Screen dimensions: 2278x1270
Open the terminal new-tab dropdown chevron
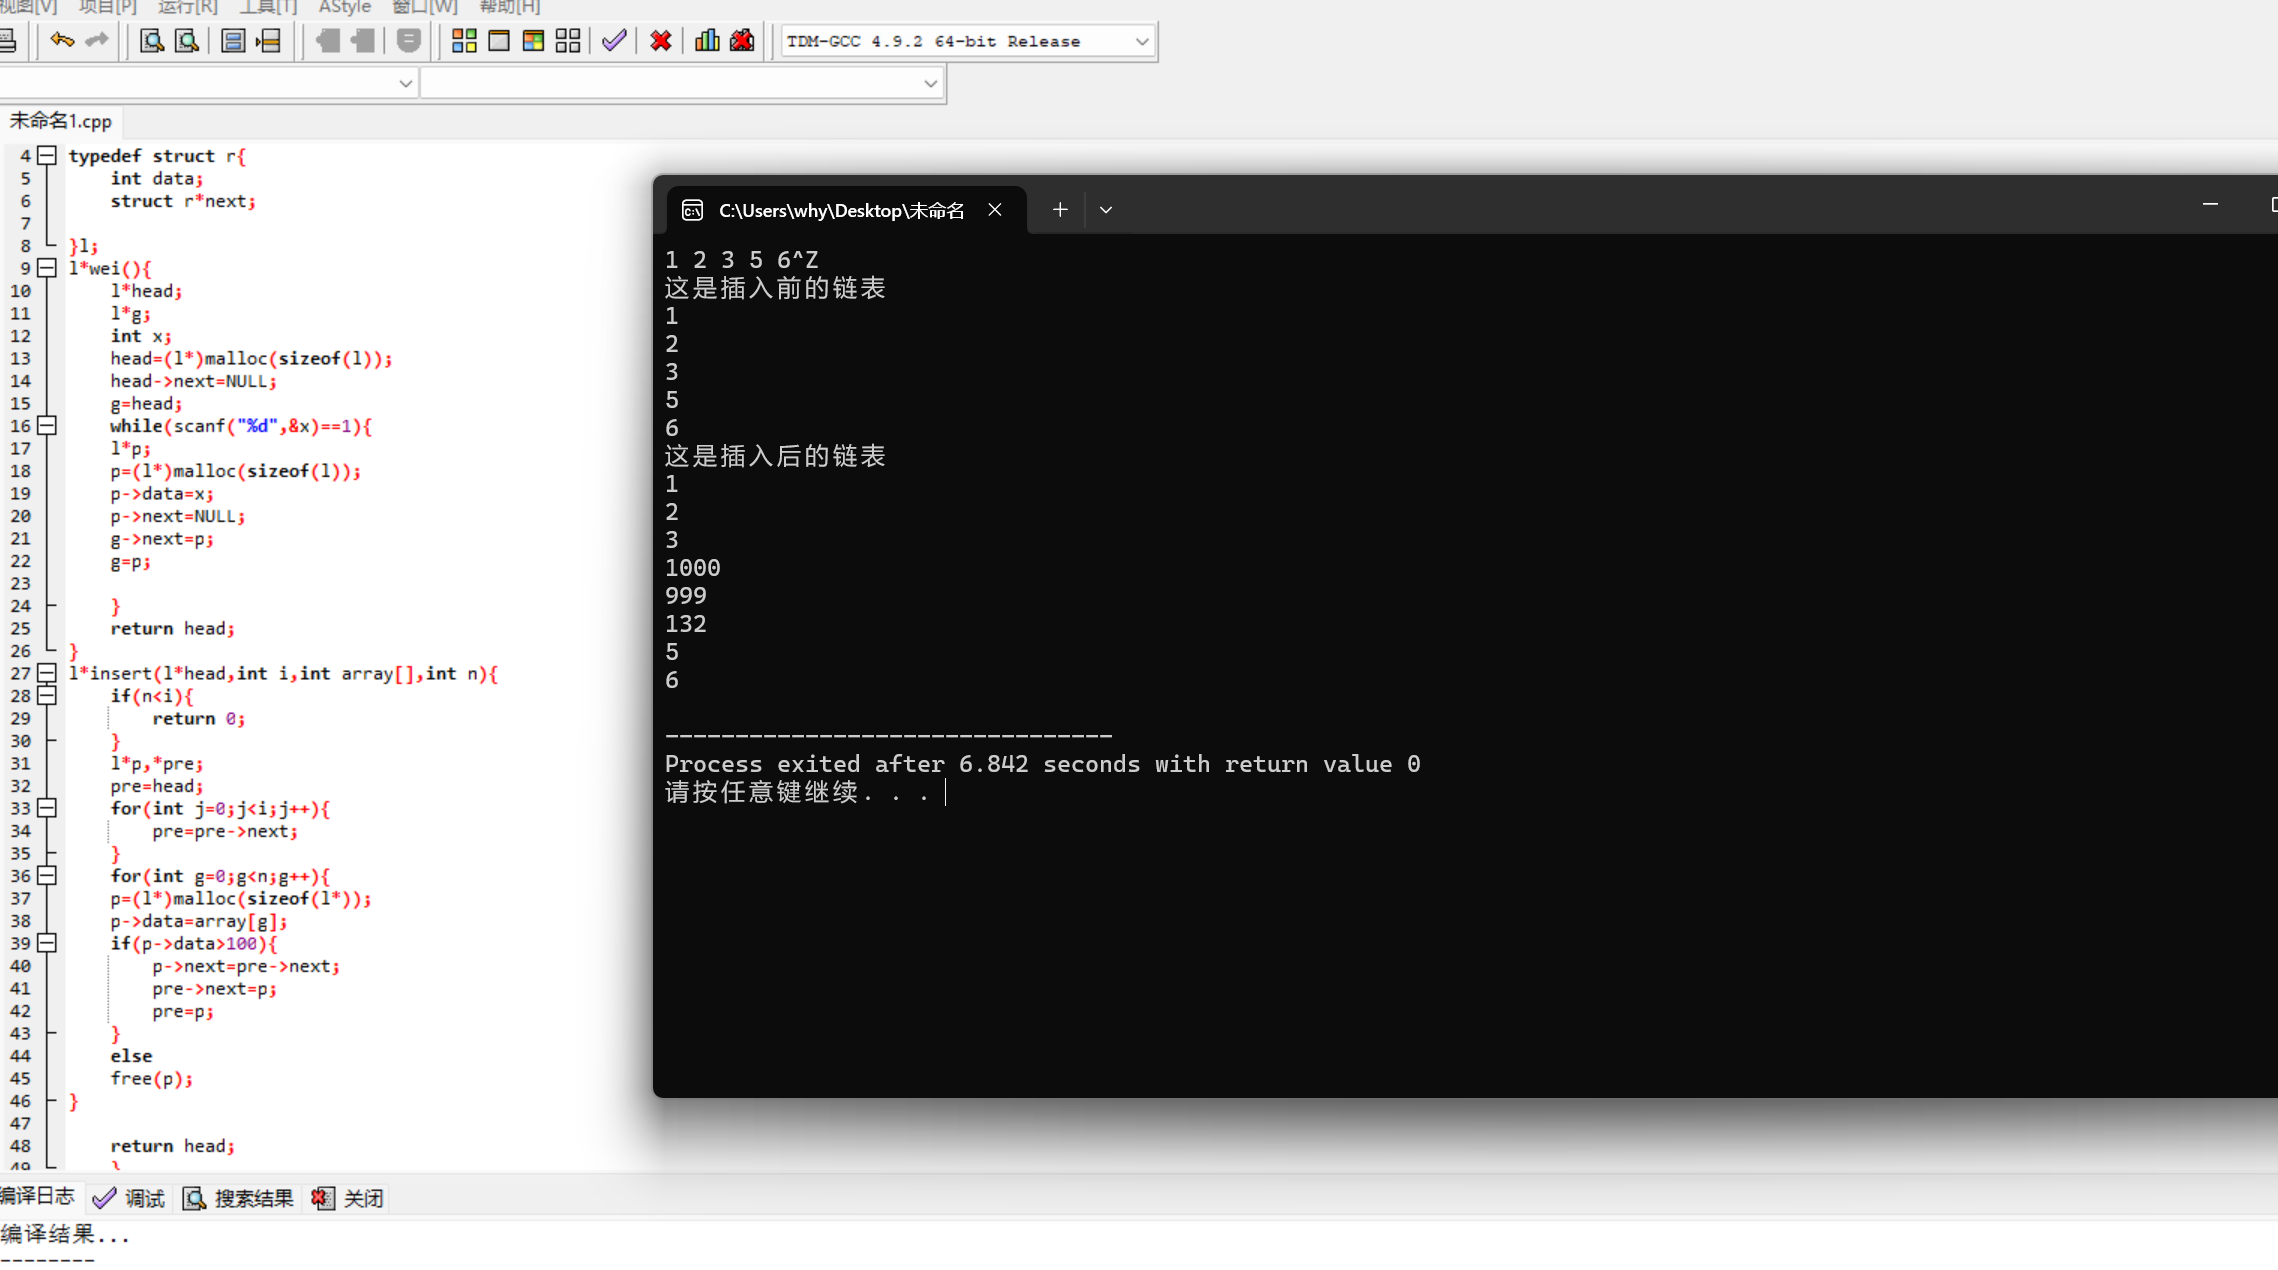[1105, 210]
